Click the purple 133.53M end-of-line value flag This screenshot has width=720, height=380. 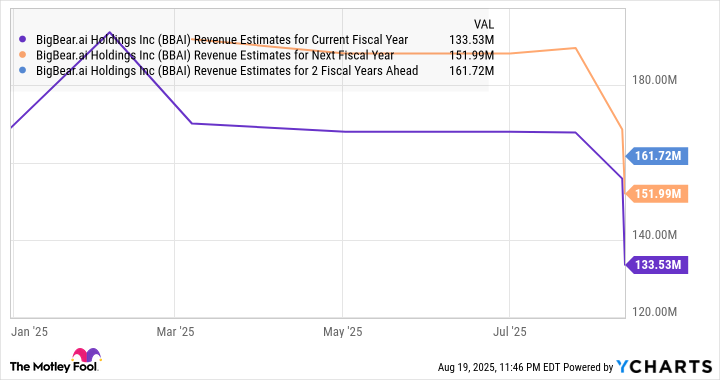(657, 265)
